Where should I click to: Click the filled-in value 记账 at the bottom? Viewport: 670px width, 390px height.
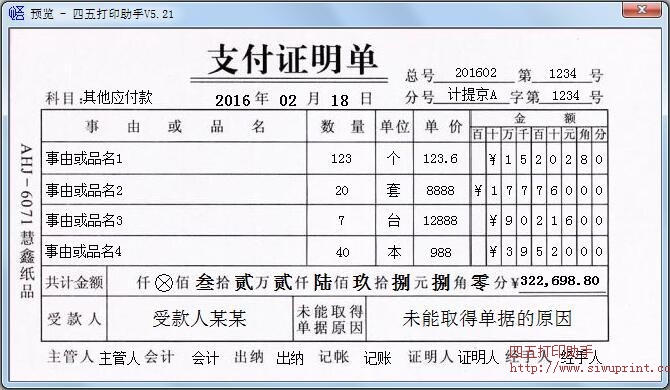coord(378,358)
